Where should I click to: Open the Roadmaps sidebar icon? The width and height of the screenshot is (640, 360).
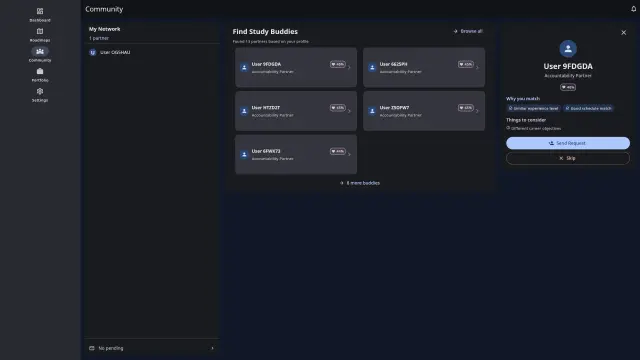pos(40,31)
